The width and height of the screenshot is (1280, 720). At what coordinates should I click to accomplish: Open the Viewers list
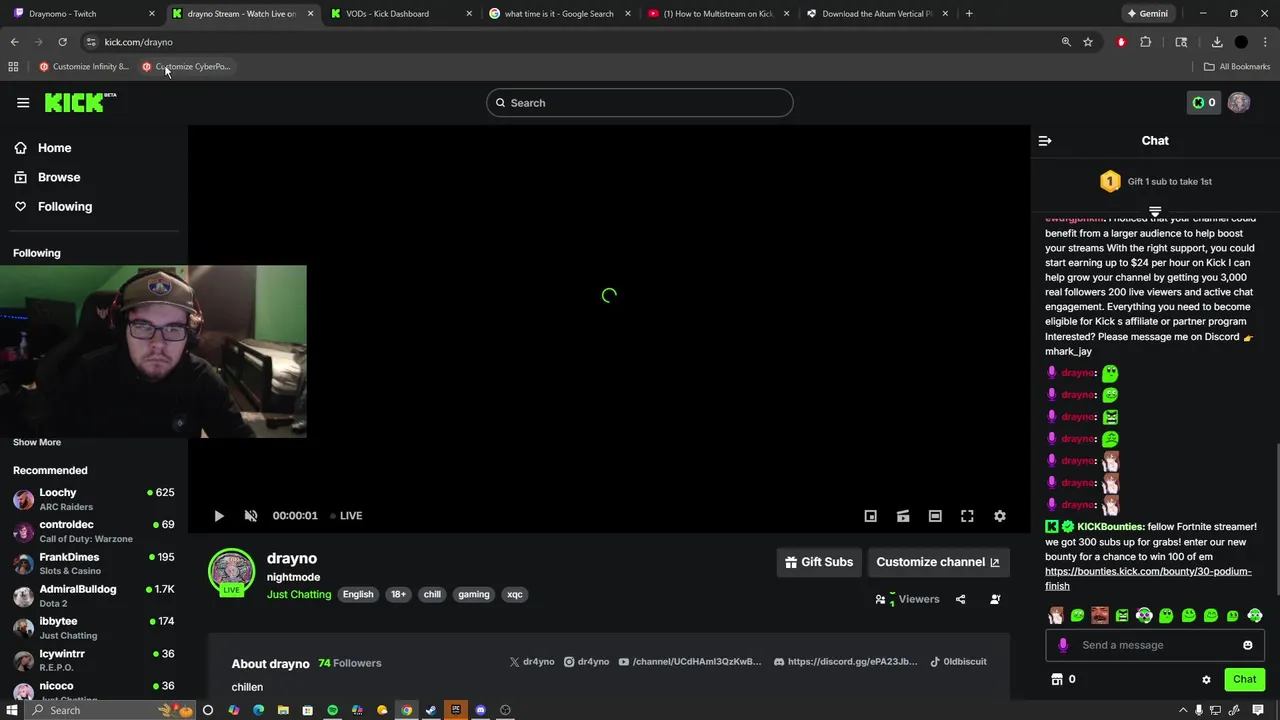tap(908, 600)
